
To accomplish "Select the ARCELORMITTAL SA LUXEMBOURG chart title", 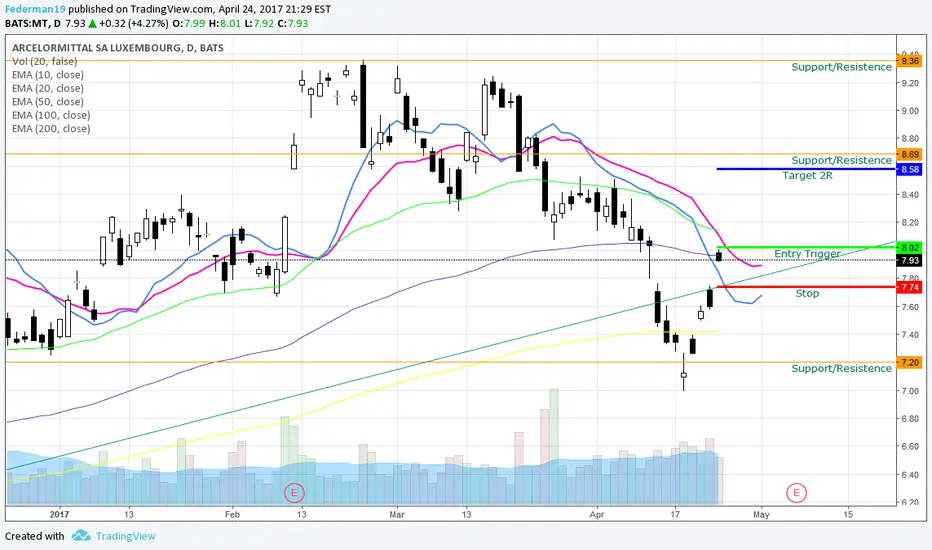I will point(118,48).
